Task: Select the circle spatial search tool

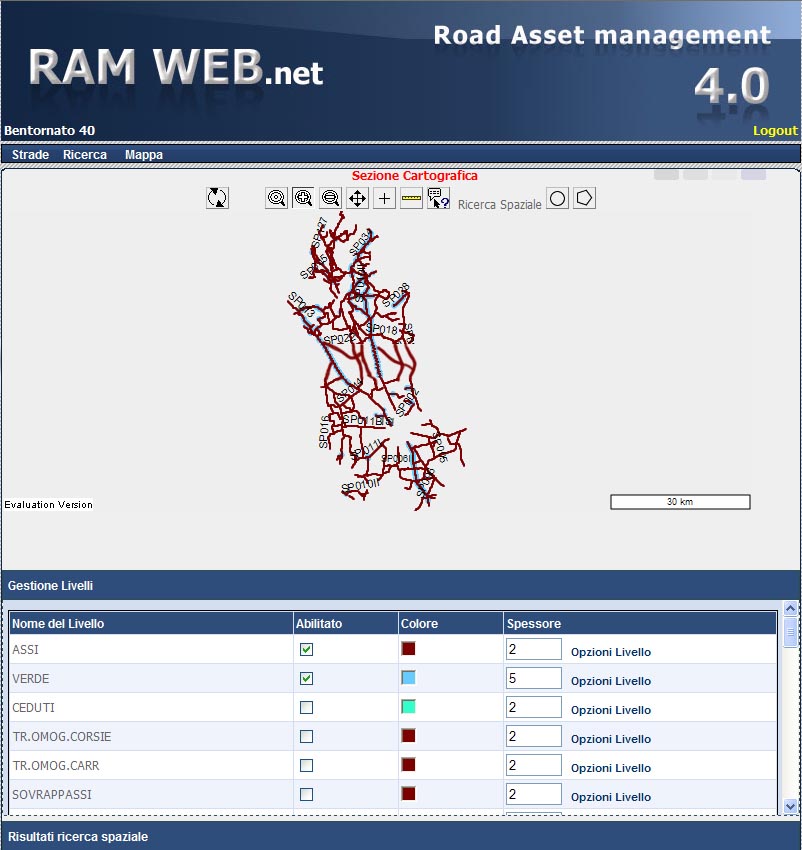Action: click(558, 198)
